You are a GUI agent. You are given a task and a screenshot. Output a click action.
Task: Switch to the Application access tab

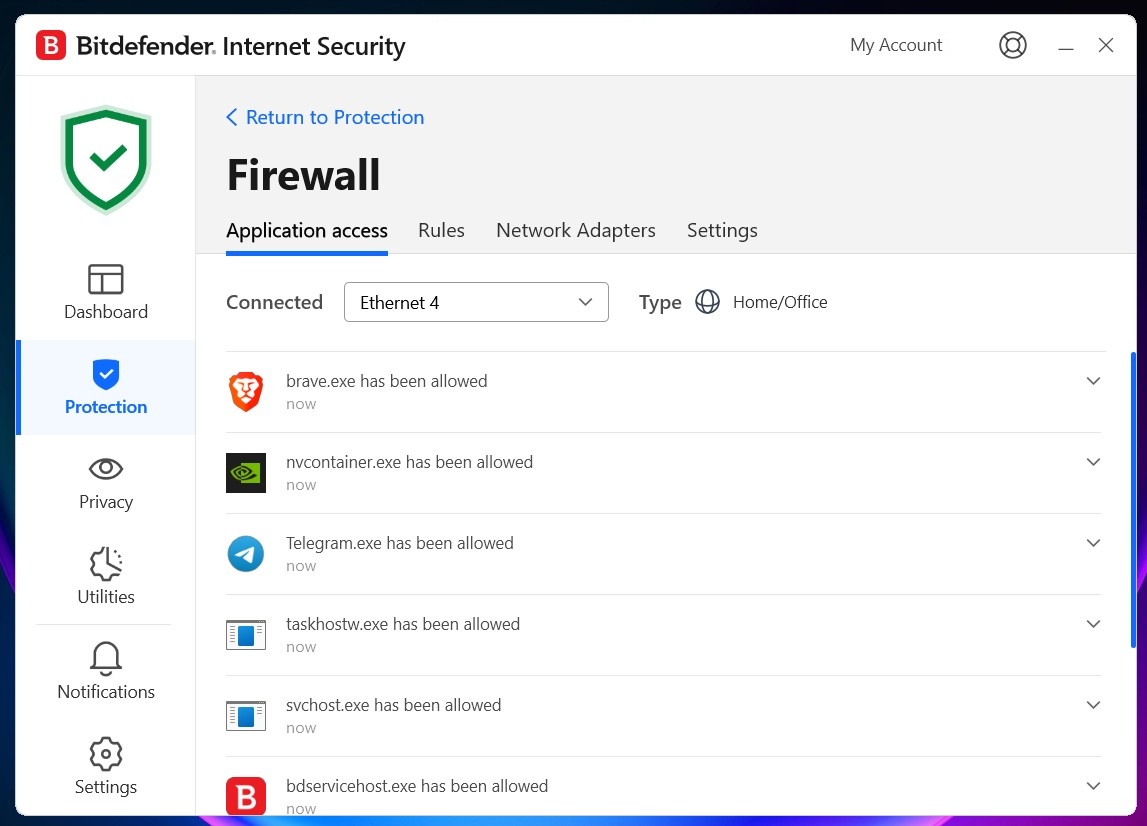(x=307, y=230)
